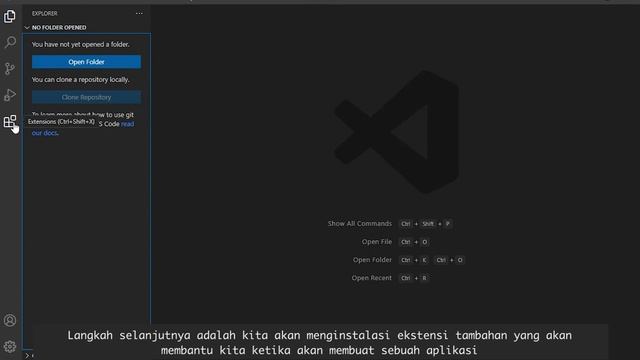Click the Clone Repository button
Viewport: 640px width, 360px height.
(x=87, y=97)
